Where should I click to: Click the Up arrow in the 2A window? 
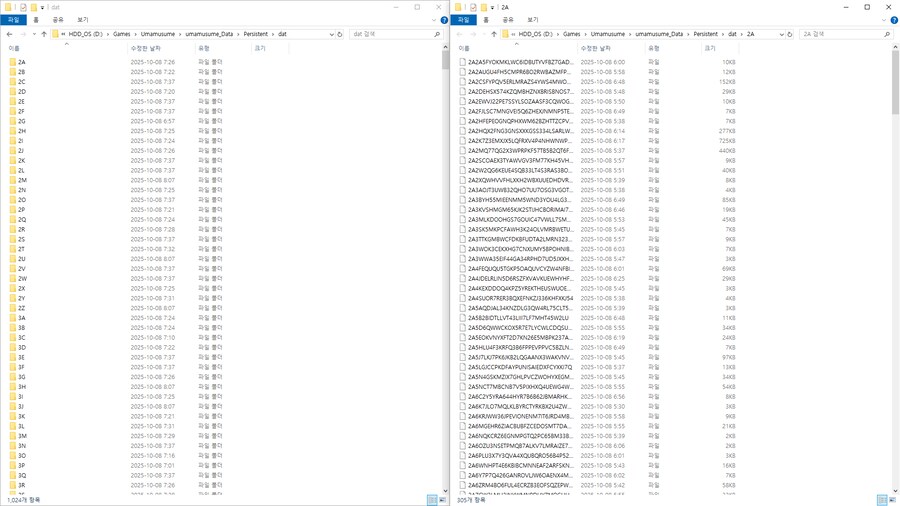coord(494,34)
